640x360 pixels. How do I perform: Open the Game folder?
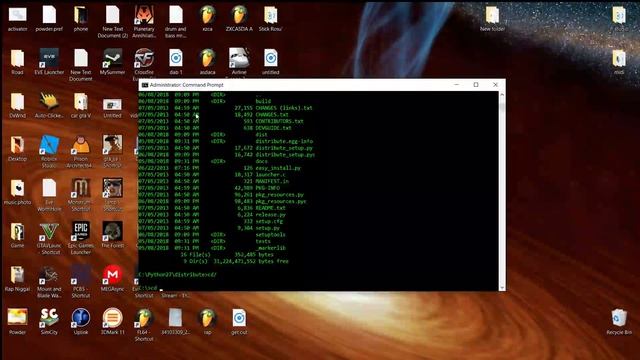point(18,236)
